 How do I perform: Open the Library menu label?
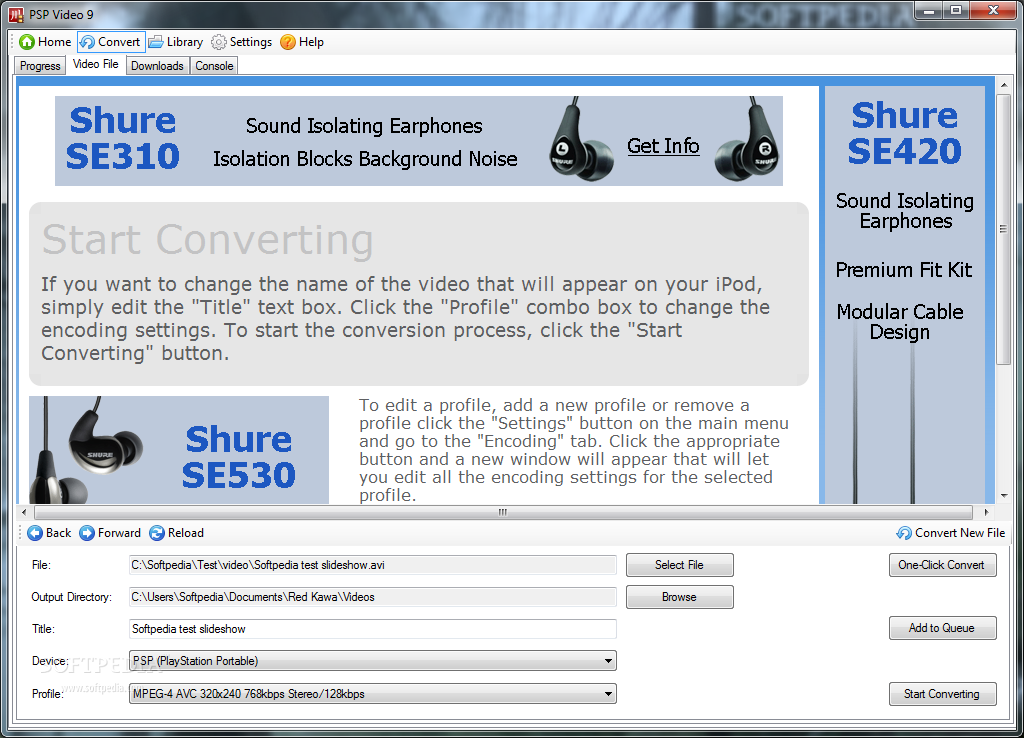coord(185,42)
